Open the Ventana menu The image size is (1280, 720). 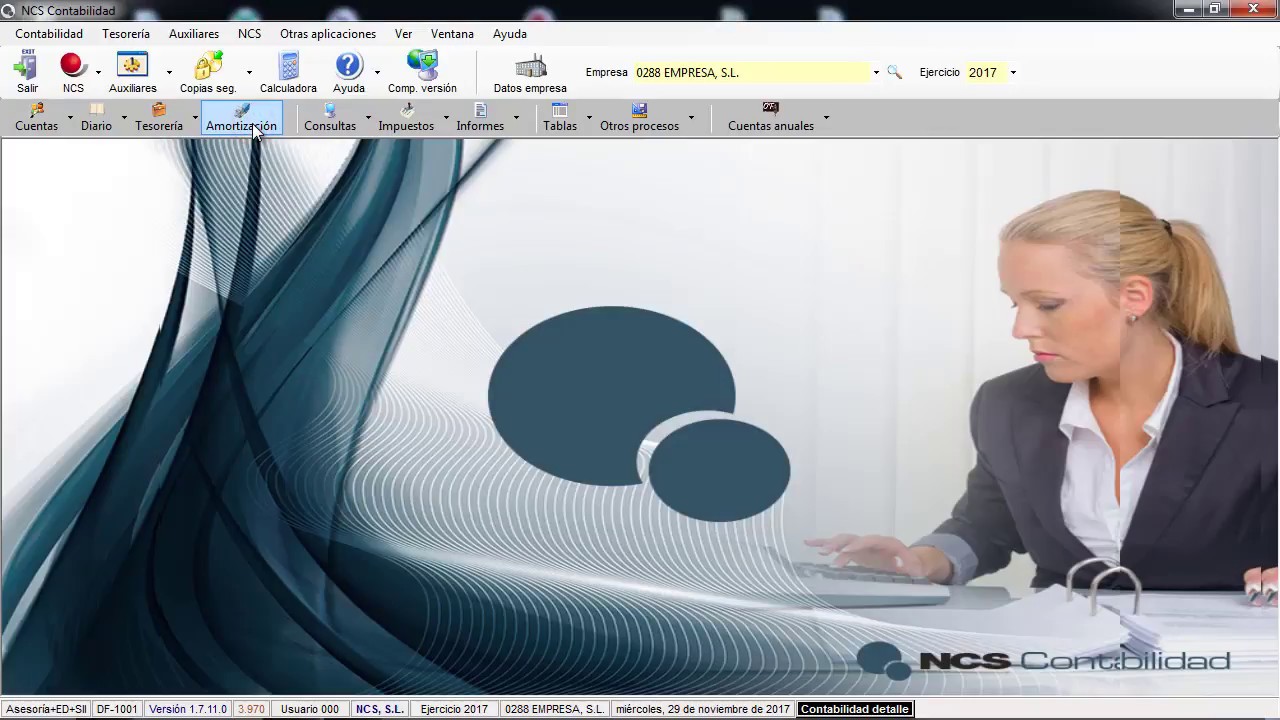[452, 34]
